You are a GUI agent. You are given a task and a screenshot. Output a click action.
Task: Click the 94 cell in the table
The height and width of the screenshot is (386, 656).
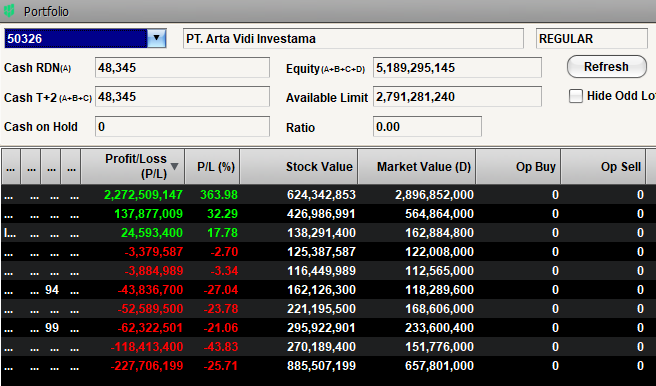pos(51,290)
